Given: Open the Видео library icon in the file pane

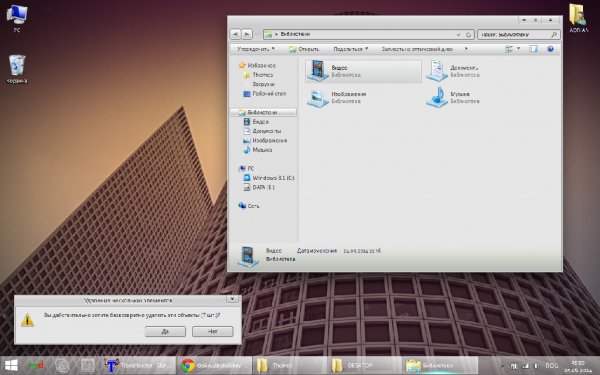Looking at the screenshot, I should [x=318, y=71].
